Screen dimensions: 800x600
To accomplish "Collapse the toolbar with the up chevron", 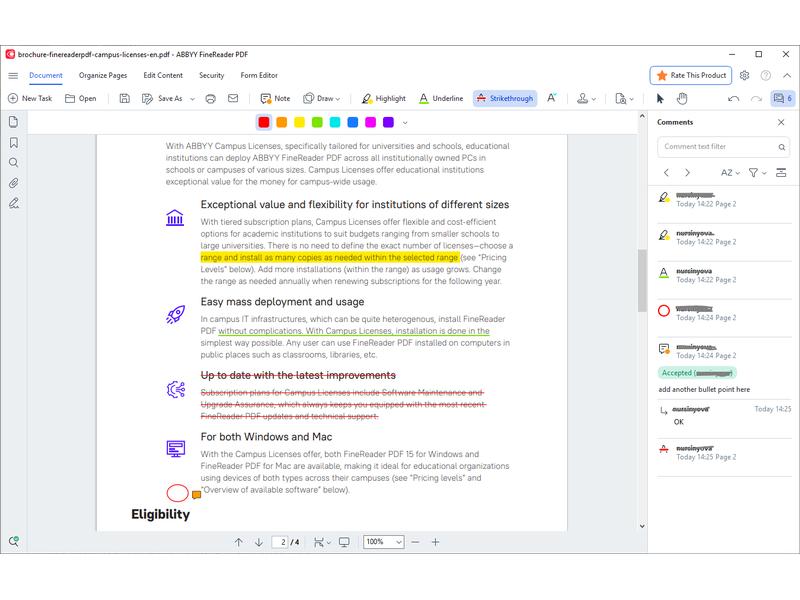I will tap(787, 76).
